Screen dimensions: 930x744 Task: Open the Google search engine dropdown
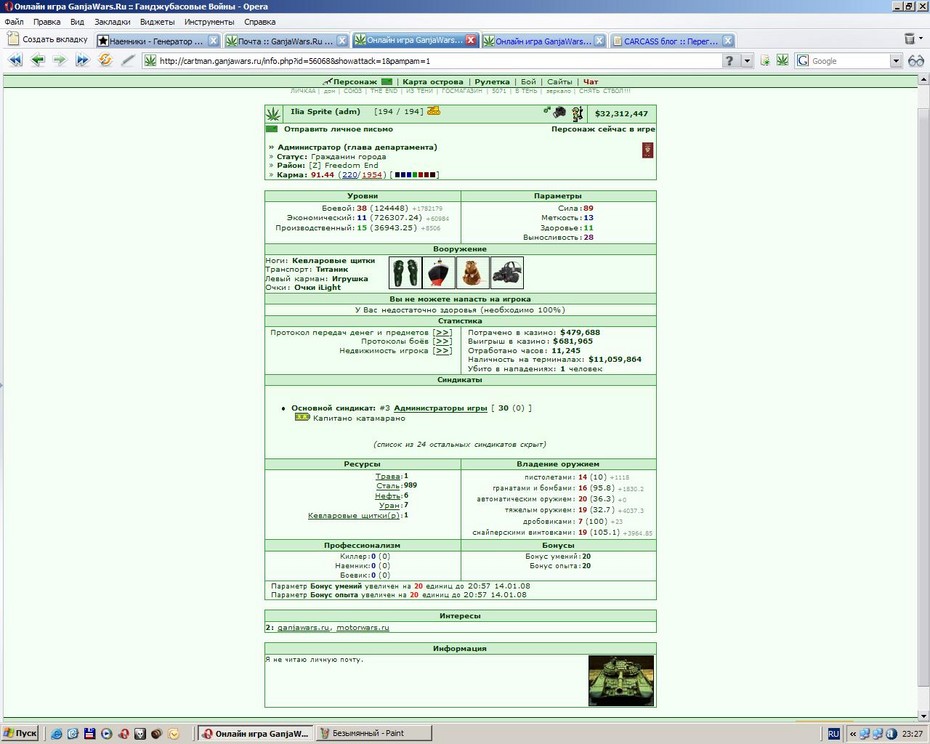point(896,61)
